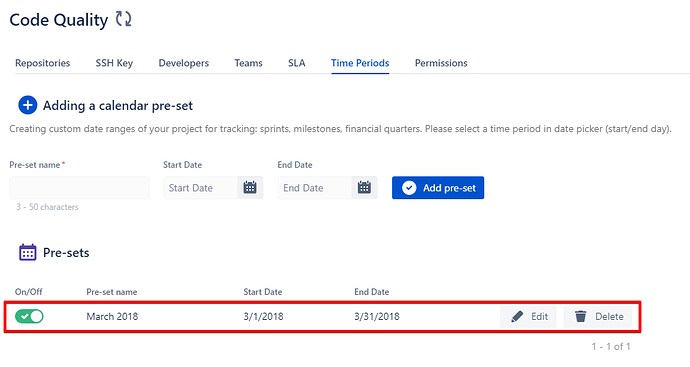Image resolution: width=690 pixels, height=367 pixels.
Task: Focus the Pre-set name input field
Action: click(79, 188)
